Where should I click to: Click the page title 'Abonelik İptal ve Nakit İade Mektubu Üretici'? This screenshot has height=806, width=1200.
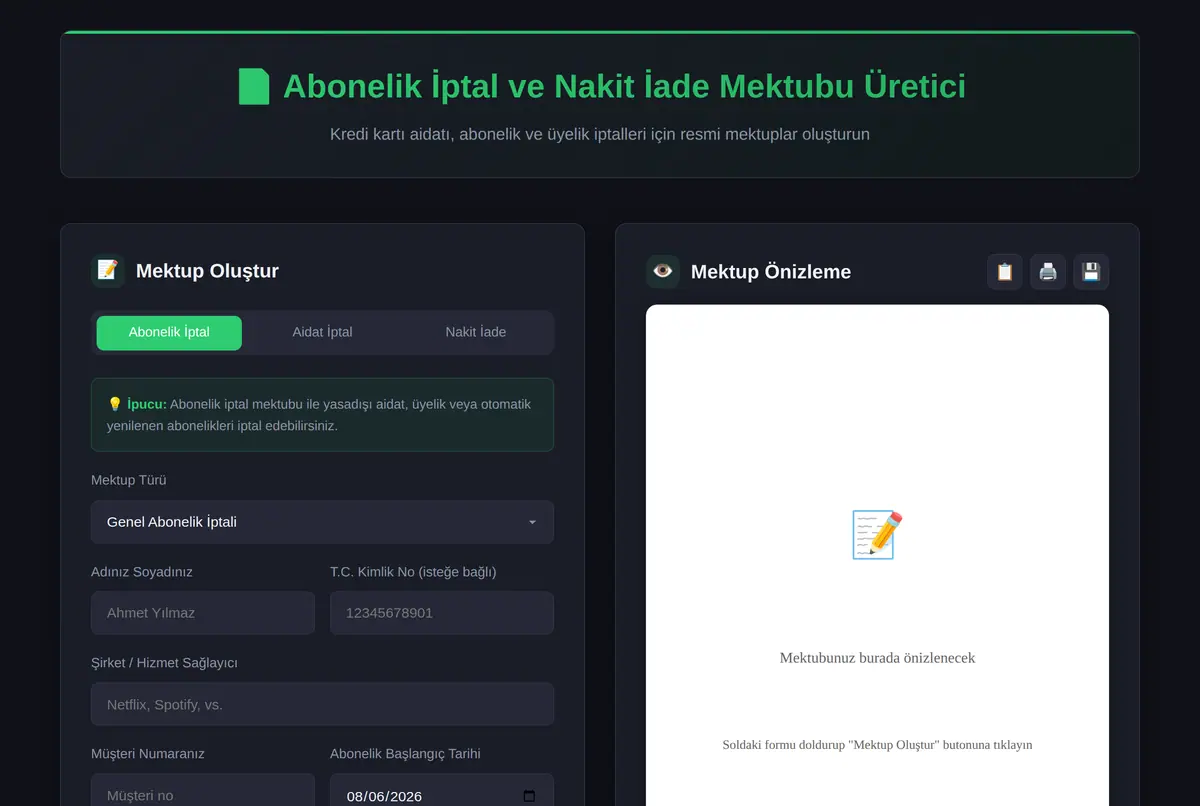624,87
